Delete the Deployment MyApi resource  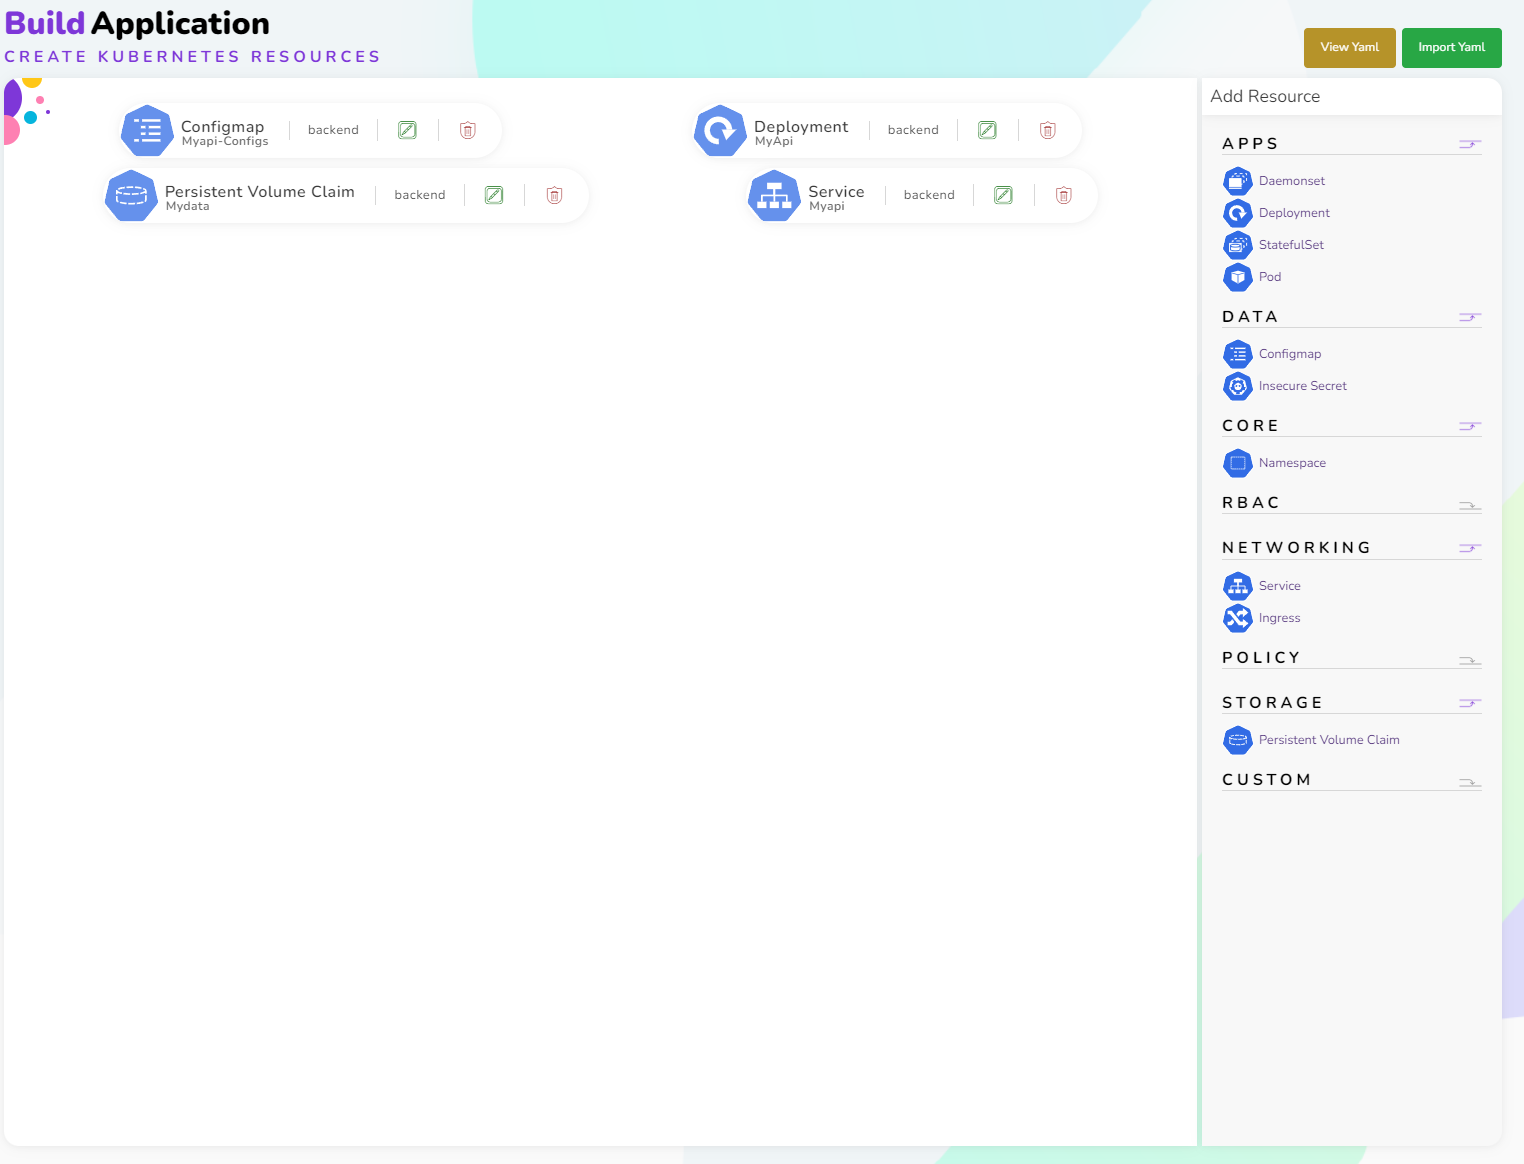(x=1047, y=130)
